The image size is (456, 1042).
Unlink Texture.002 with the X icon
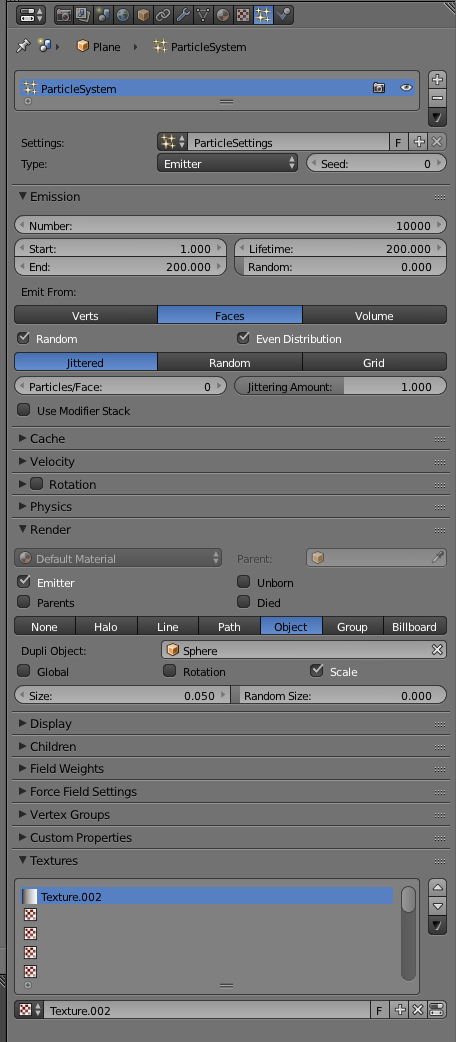click(418, 1010)
